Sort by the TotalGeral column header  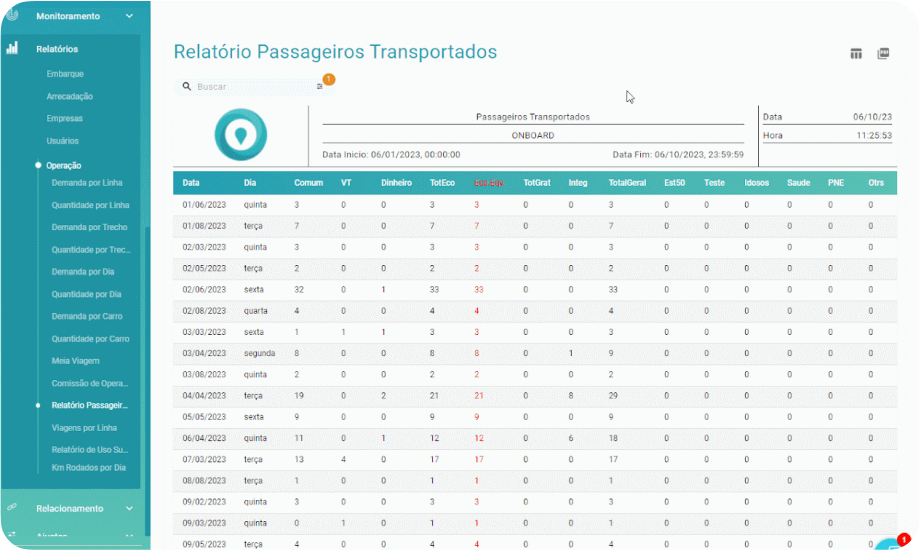[x=627, y=183]
